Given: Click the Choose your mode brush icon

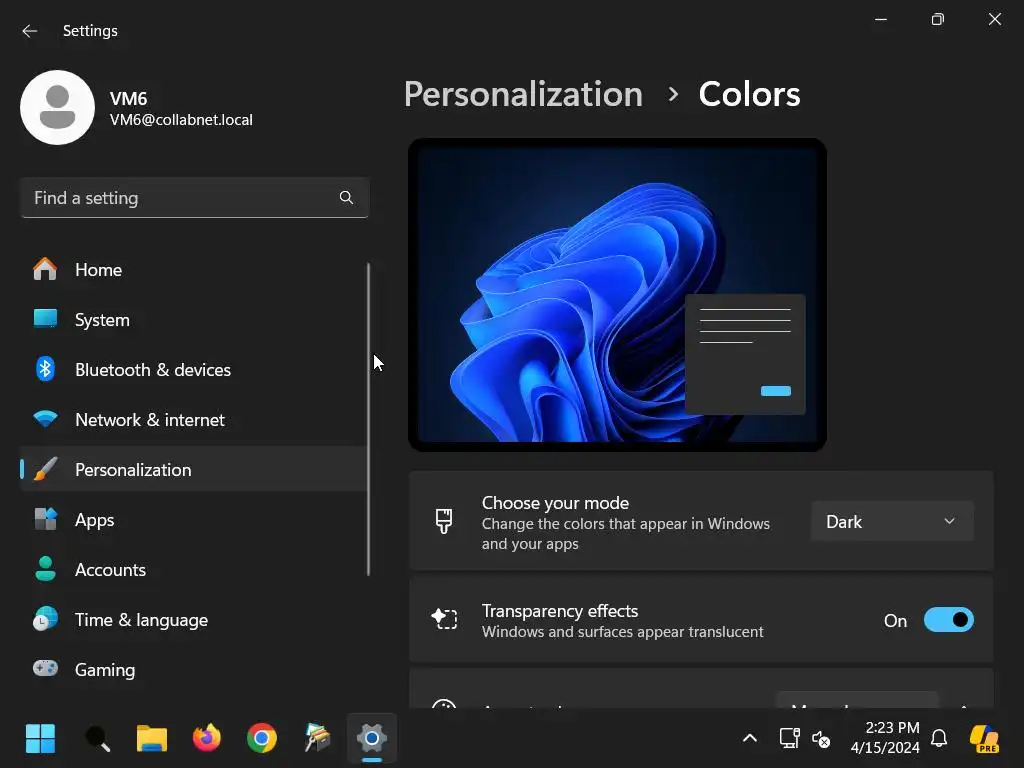Looking at the screenshot, I should (x=444, y=521).
